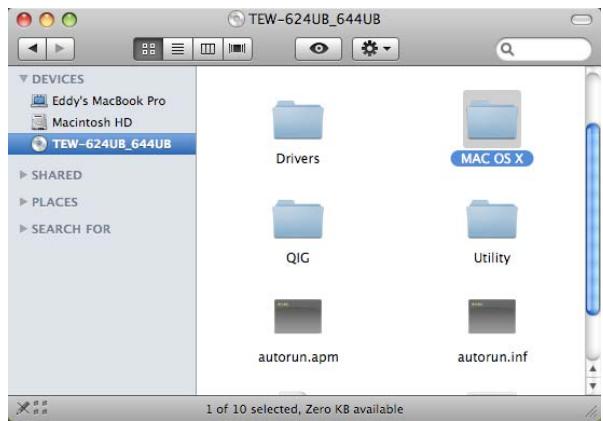Switch to column view
This screenshot has height=421, width=603.
point(207,49)
